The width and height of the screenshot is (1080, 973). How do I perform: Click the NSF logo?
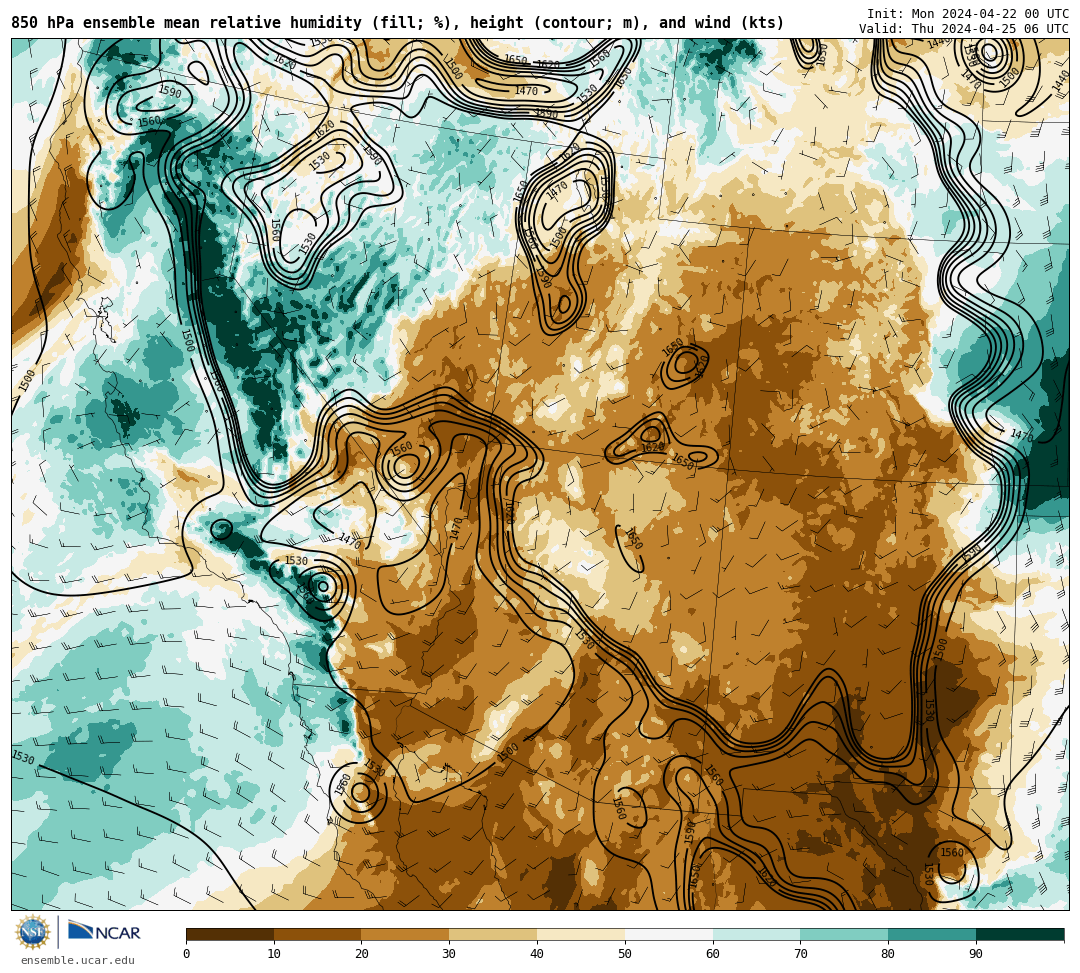(33, 933)
